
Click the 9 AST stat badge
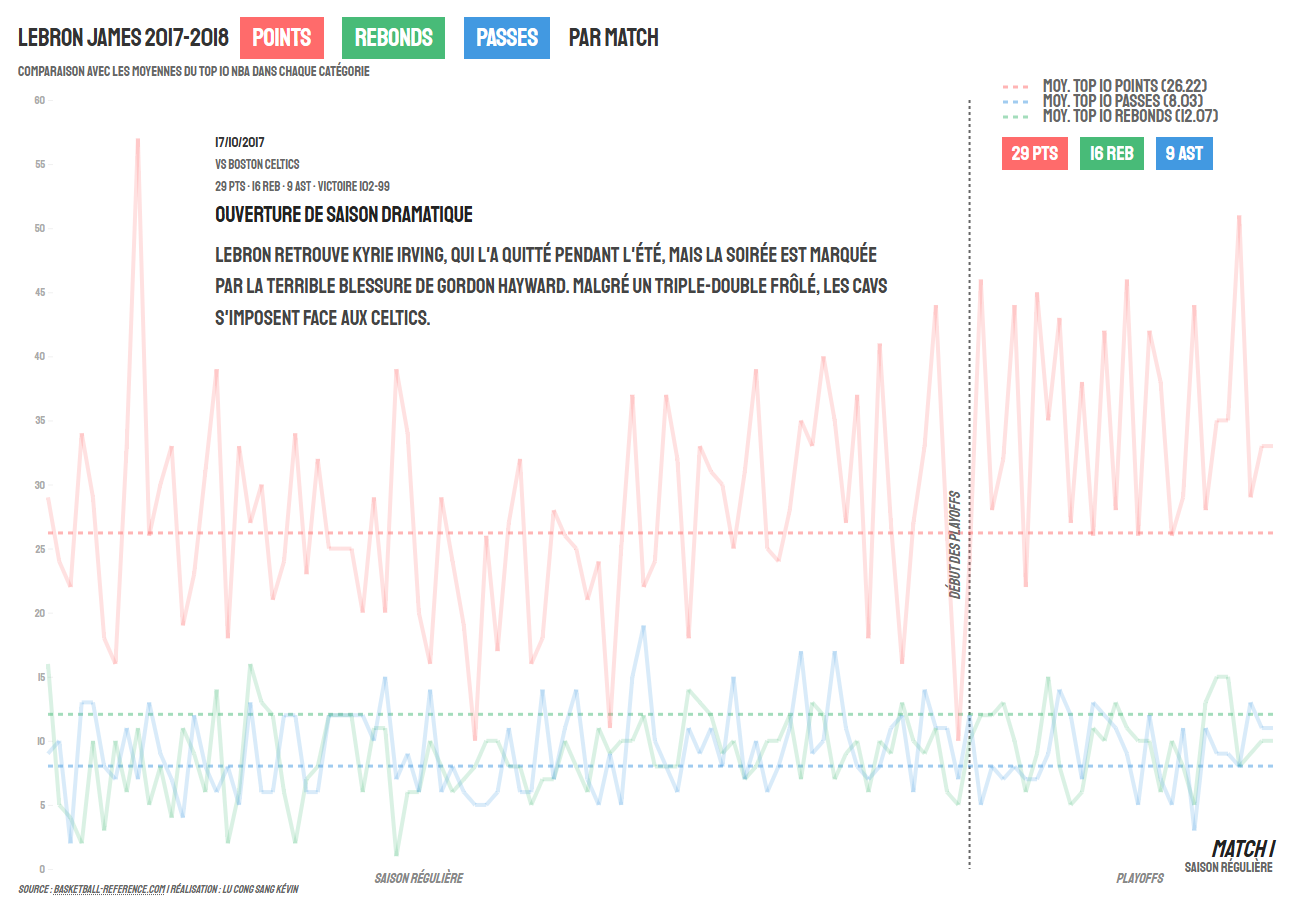coord(1184,153)
